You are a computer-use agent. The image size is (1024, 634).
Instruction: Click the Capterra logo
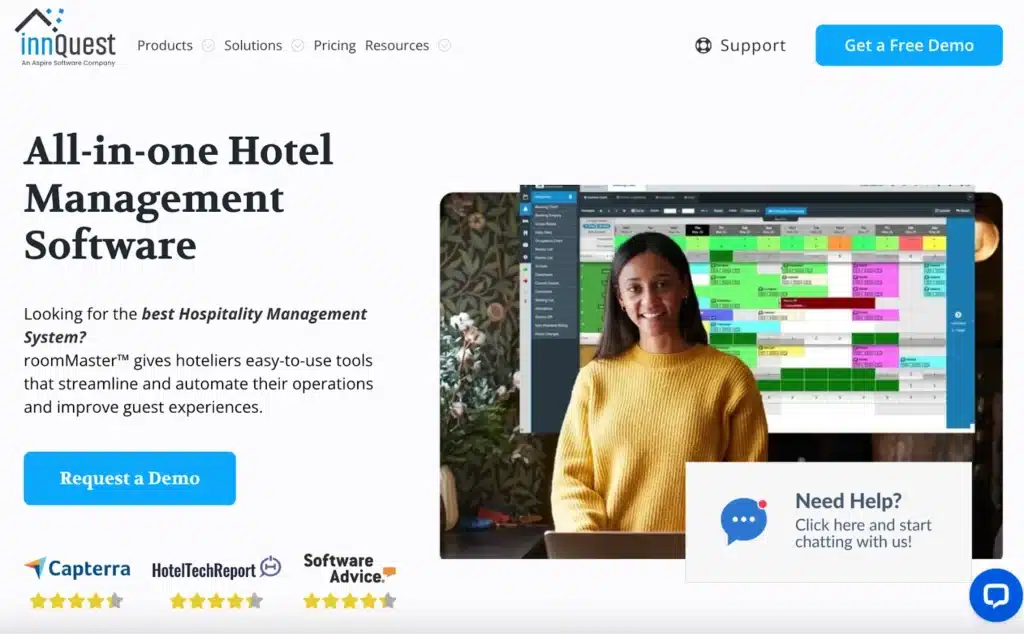tap(76, 568)
